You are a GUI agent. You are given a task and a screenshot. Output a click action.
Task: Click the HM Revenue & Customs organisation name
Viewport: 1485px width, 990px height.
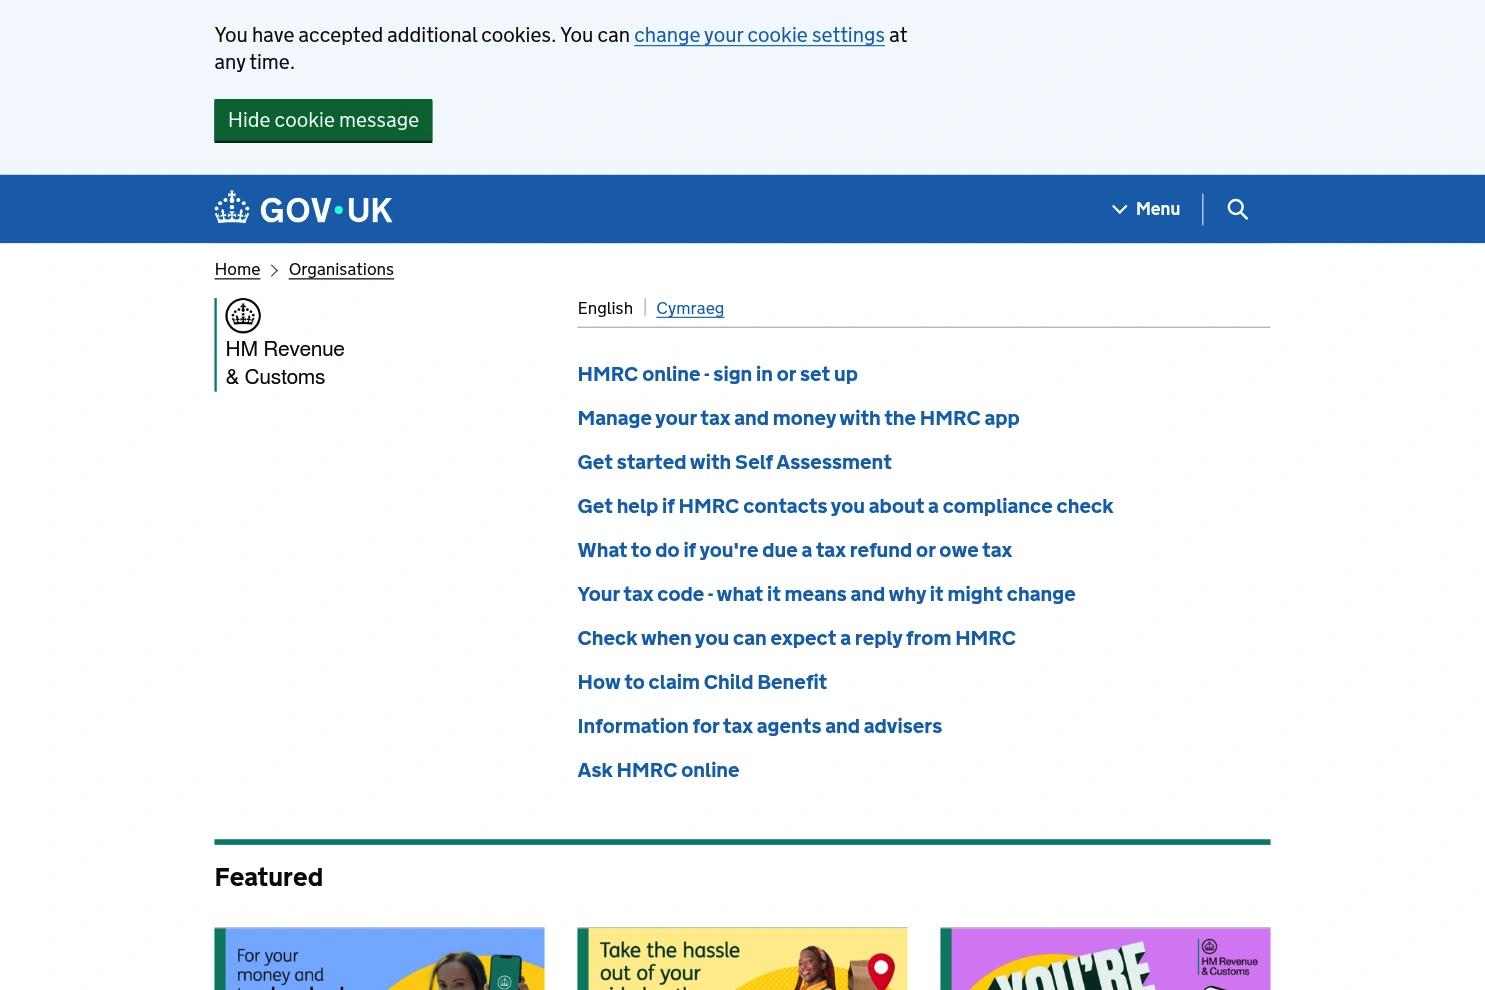coord(285,363)
